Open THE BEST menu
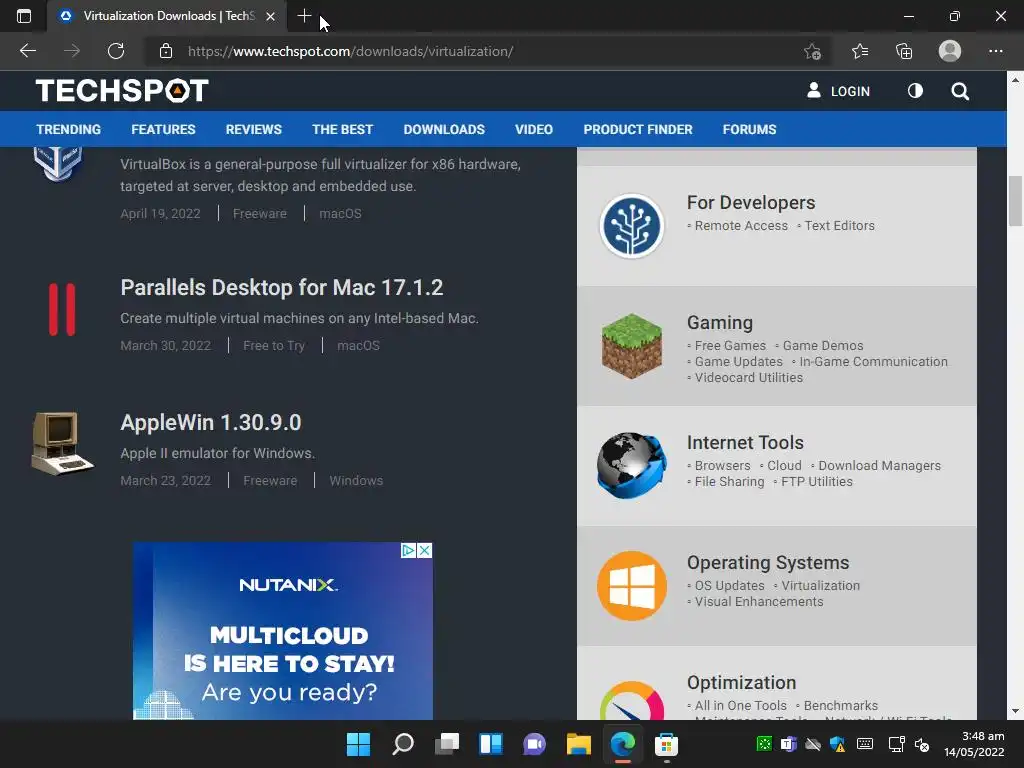Image resolution: width=1024 pixels, height=768 pixels. tap(342, 129)
